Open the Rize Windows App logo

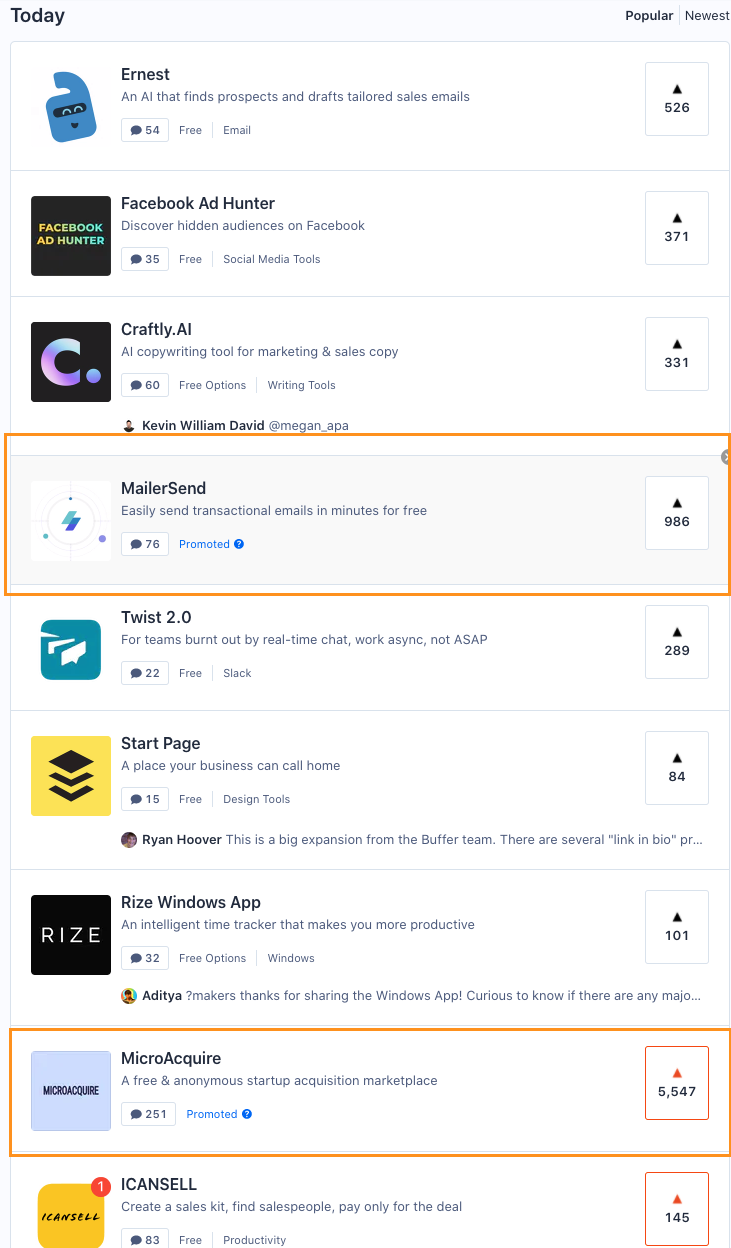71,935
